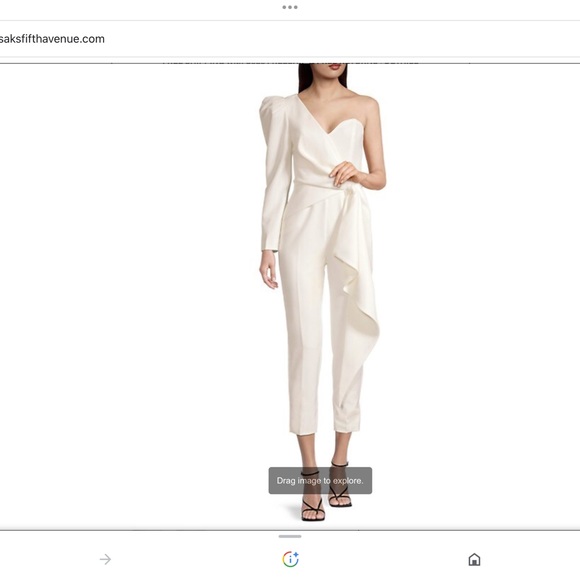
Task: Tap the bottom sheet drag handle
Action: [290, 536]
